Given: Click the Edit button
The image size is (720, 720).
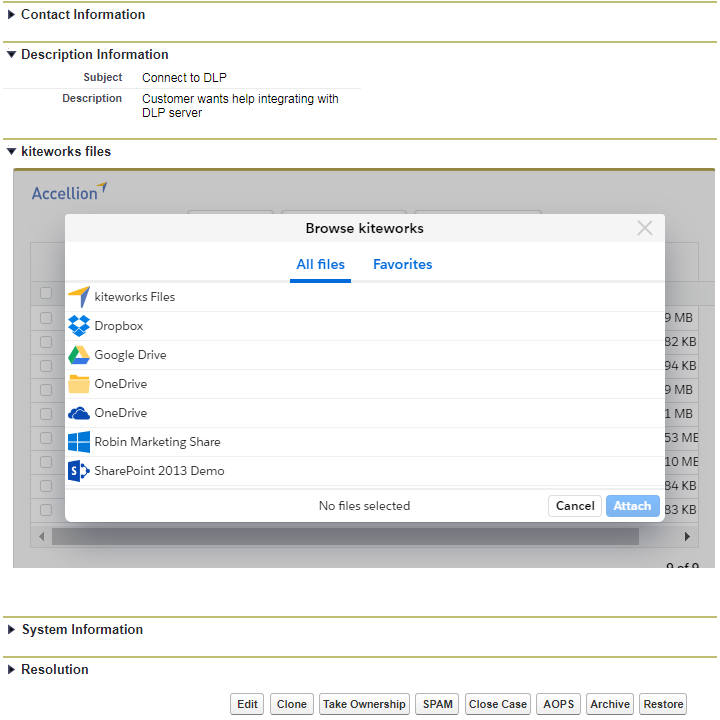Looking at the screenshot, I should click(247, 704).
